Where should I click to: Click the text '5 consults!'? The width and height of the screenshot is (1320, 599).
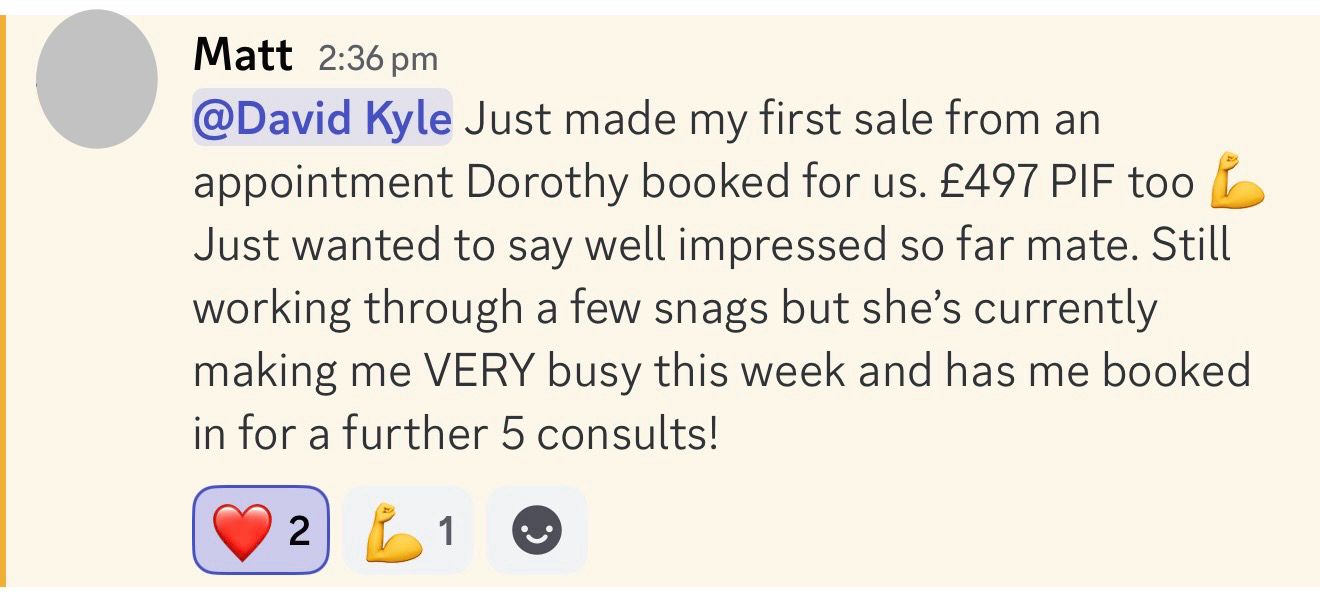tap(607, 434)
